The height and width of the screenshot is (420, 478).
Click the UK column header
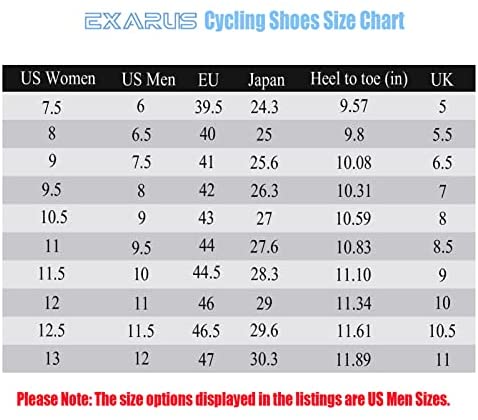pos(442,80)
